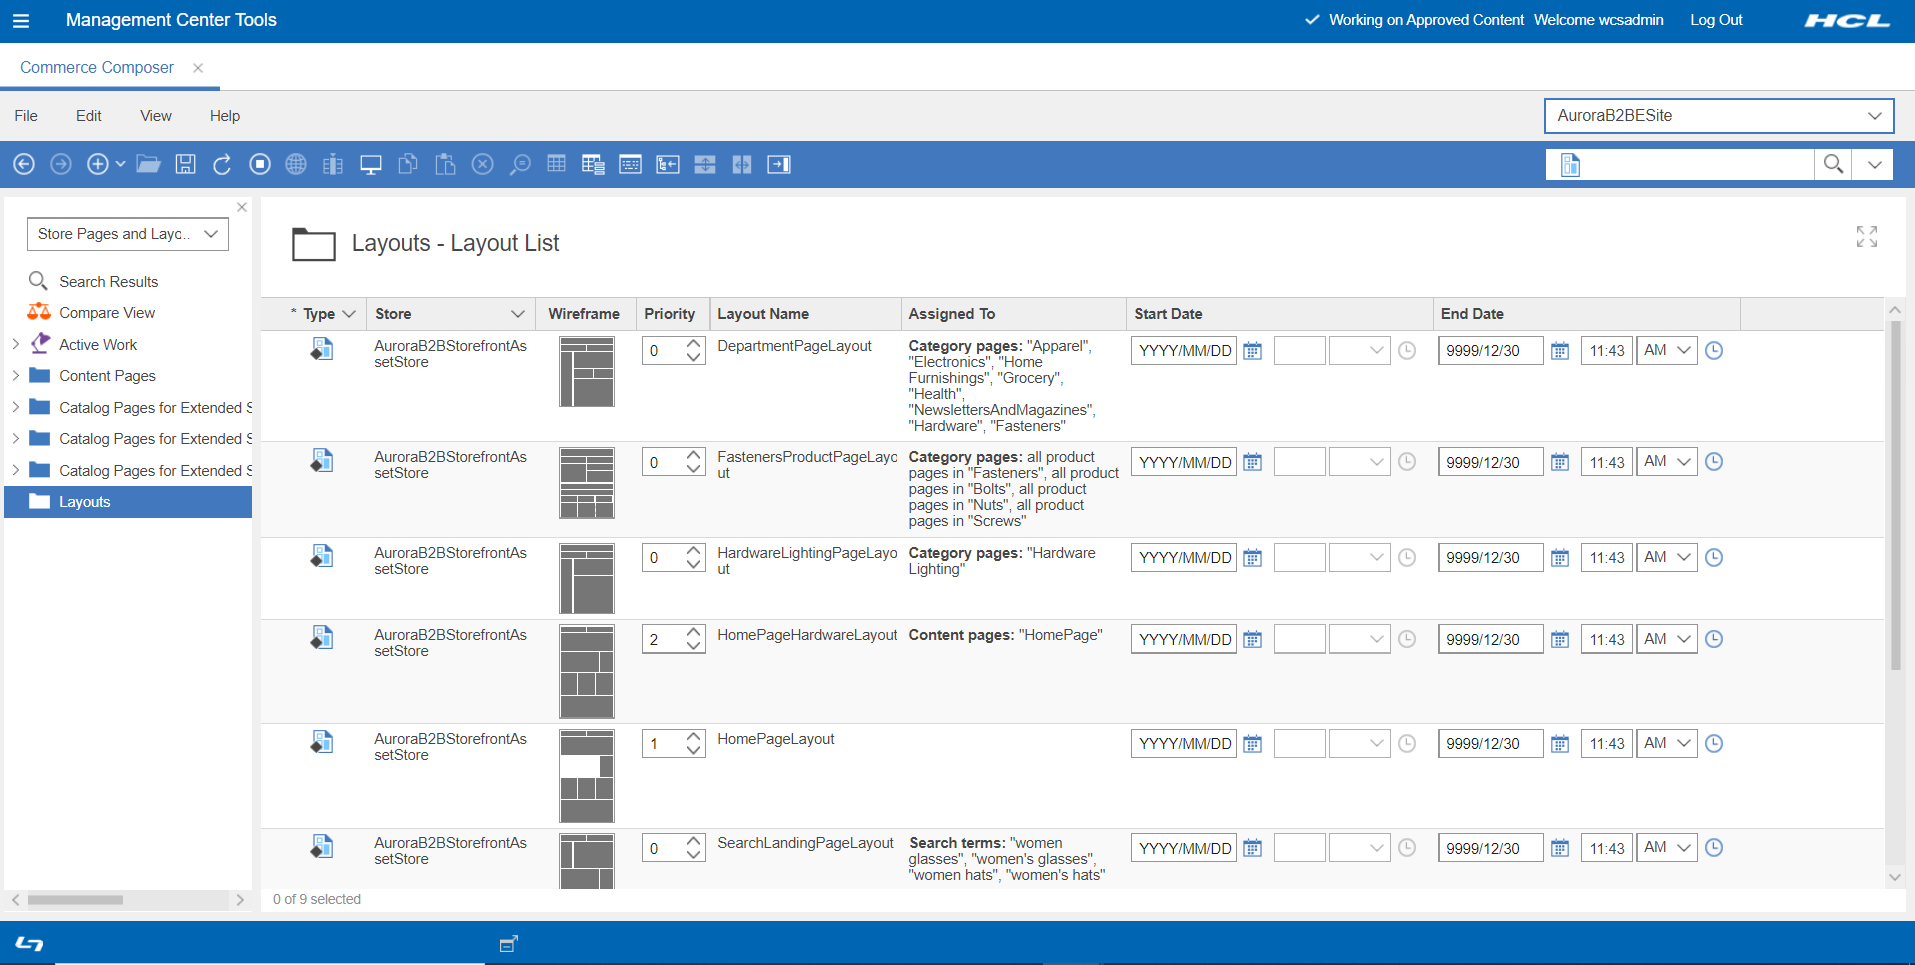
Task: Open the calendar picker for DepartmentPageLayout start date
Action: 1253,350
